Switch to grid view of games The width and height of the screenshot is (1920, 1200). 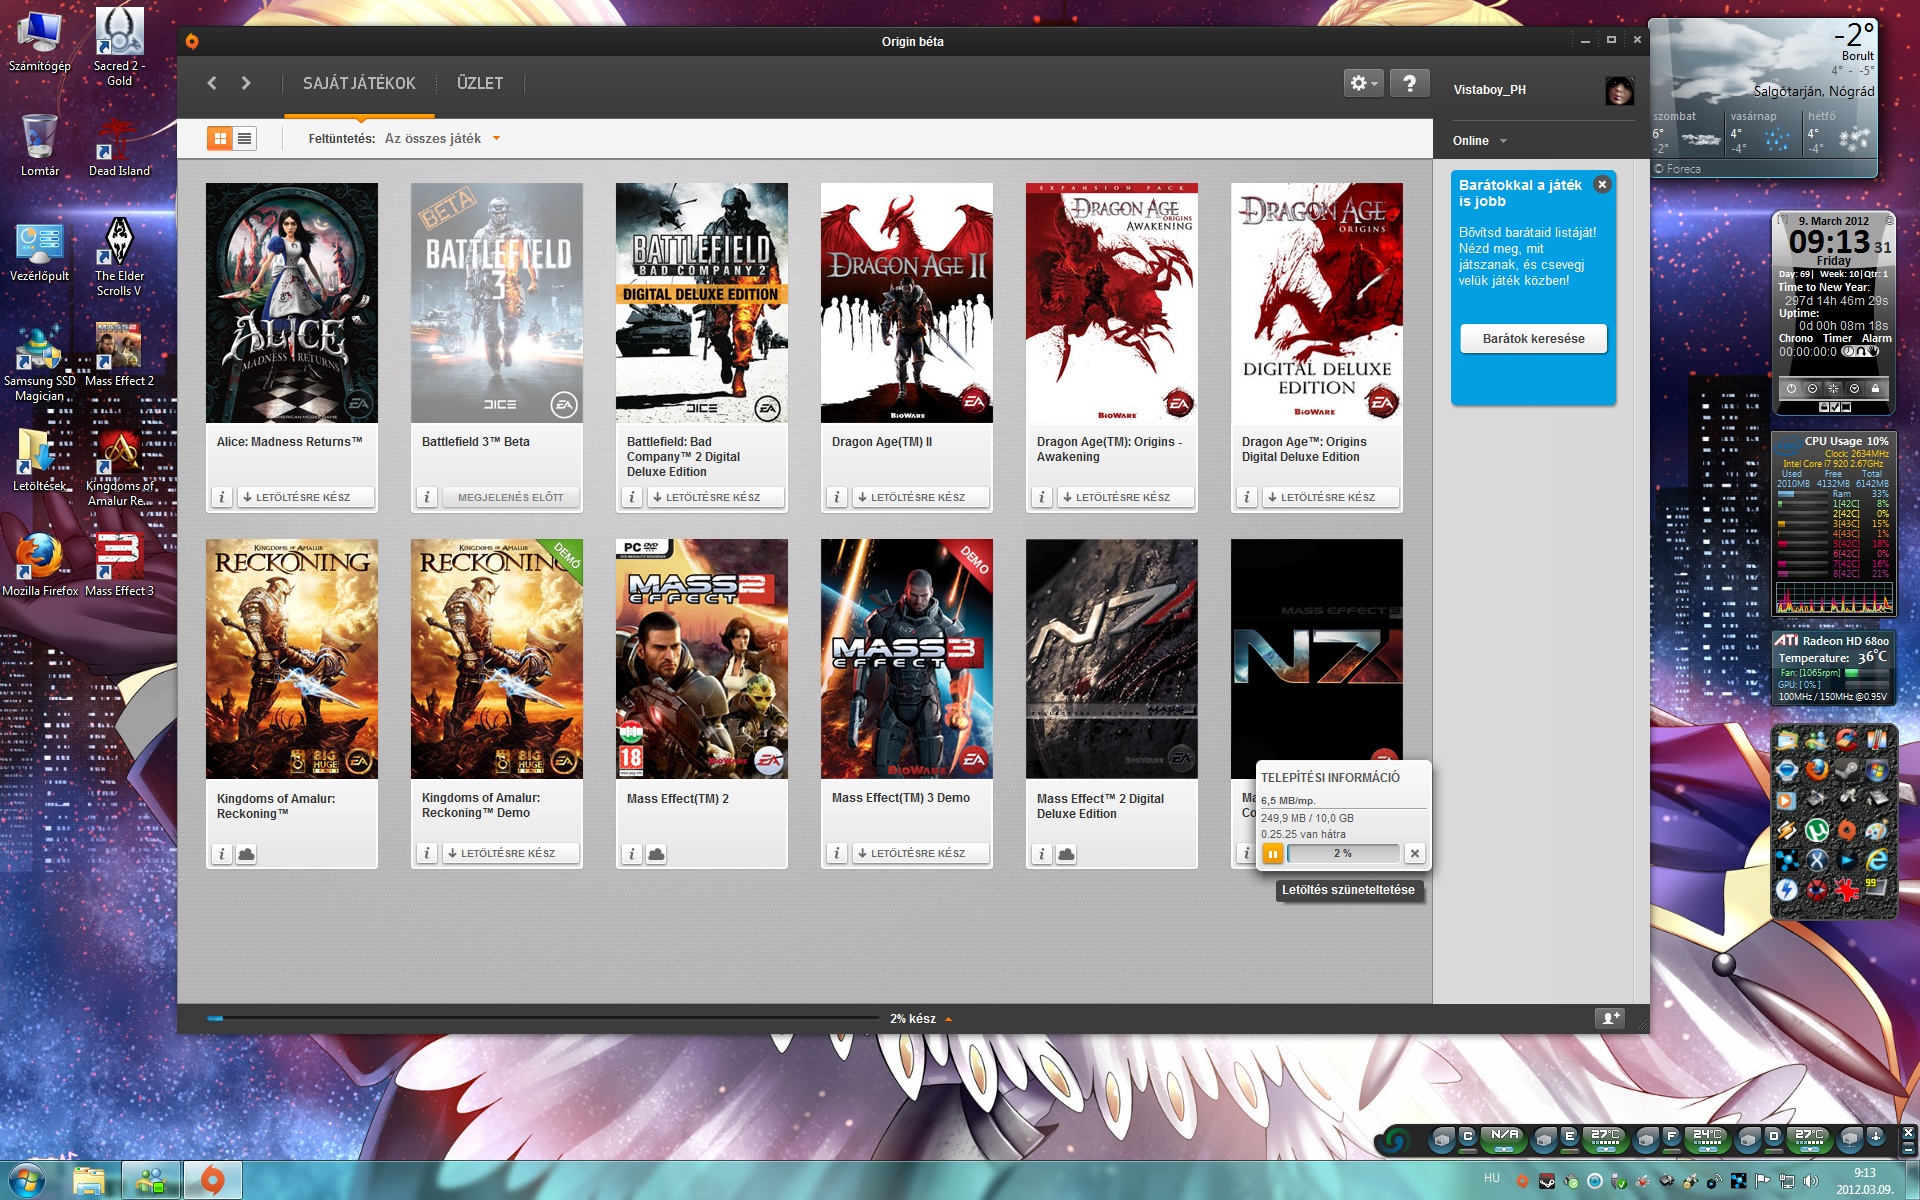(x=220, y=138)
